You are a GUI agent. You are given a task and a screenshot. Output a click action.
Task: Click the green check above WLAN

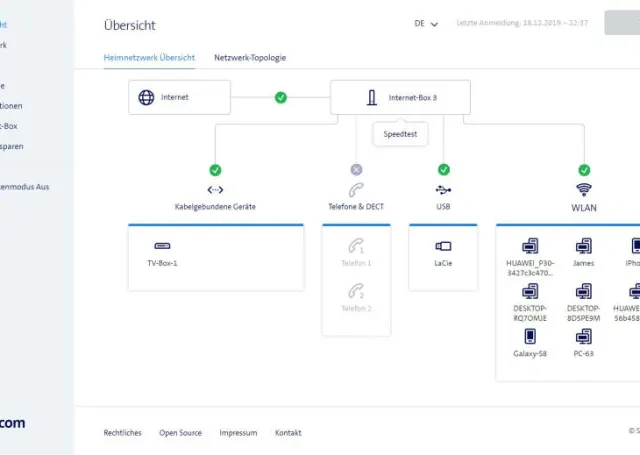click(584, 170)
